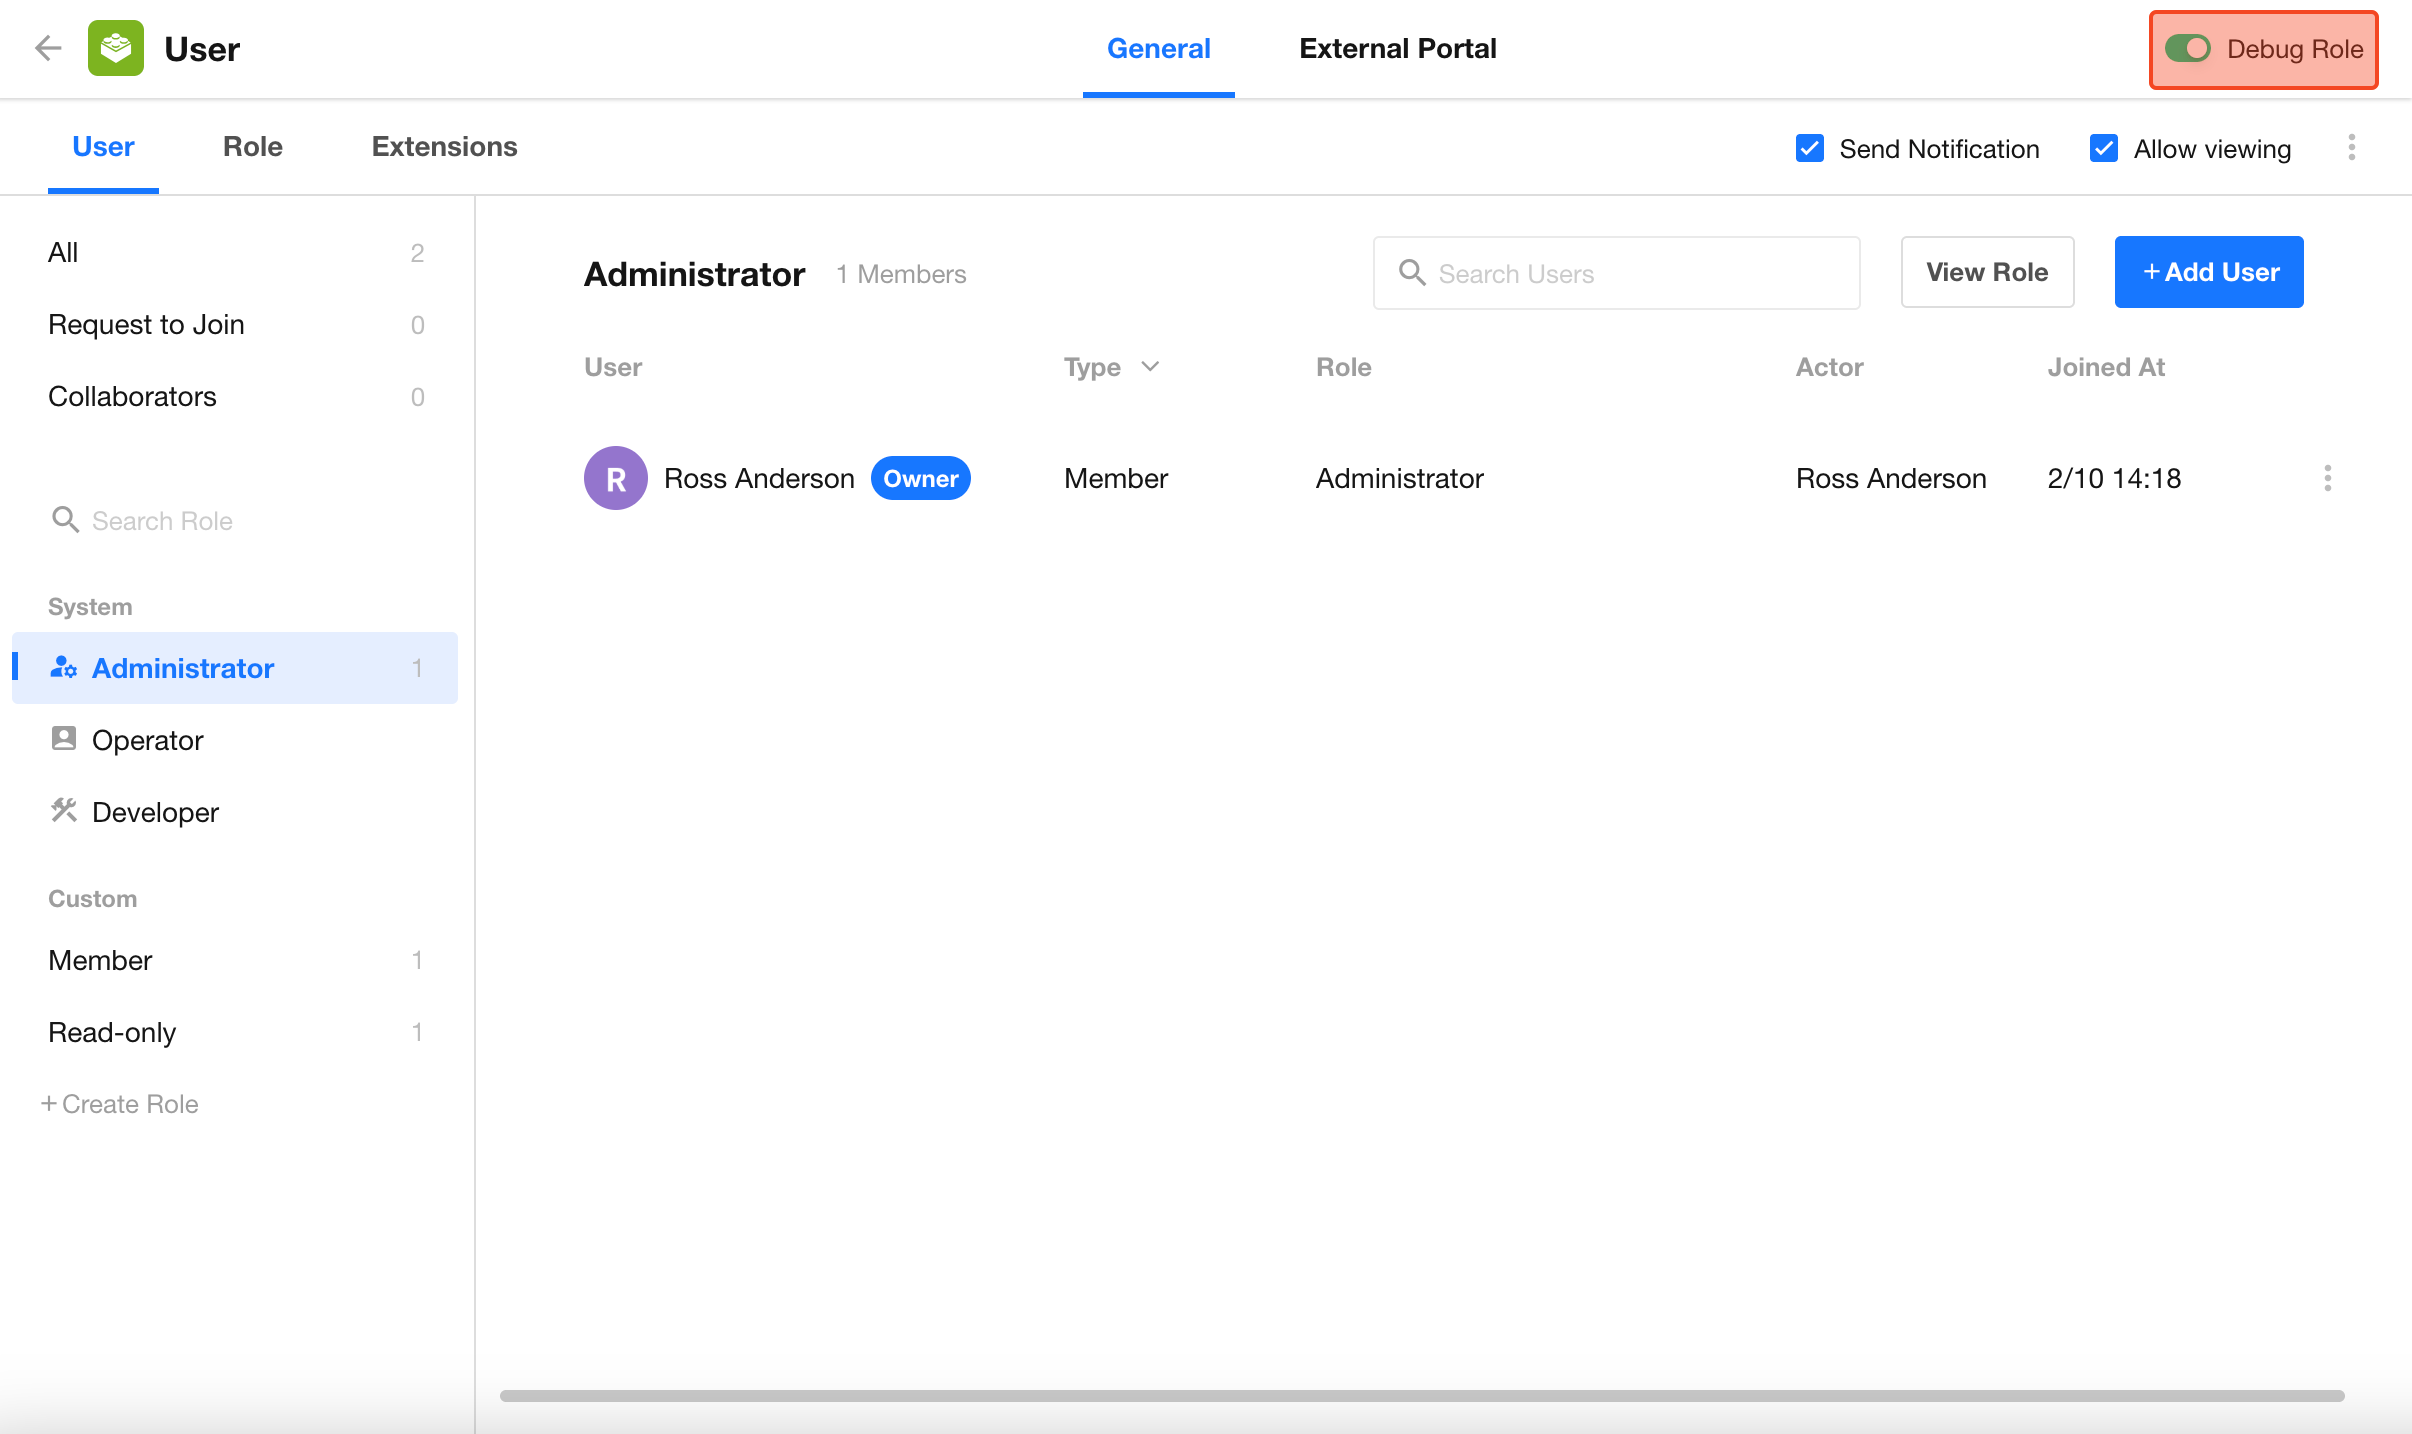Expand the Type column filter dropdown
Viewport: 2412px width, 1434px height.
[1150, 366]
